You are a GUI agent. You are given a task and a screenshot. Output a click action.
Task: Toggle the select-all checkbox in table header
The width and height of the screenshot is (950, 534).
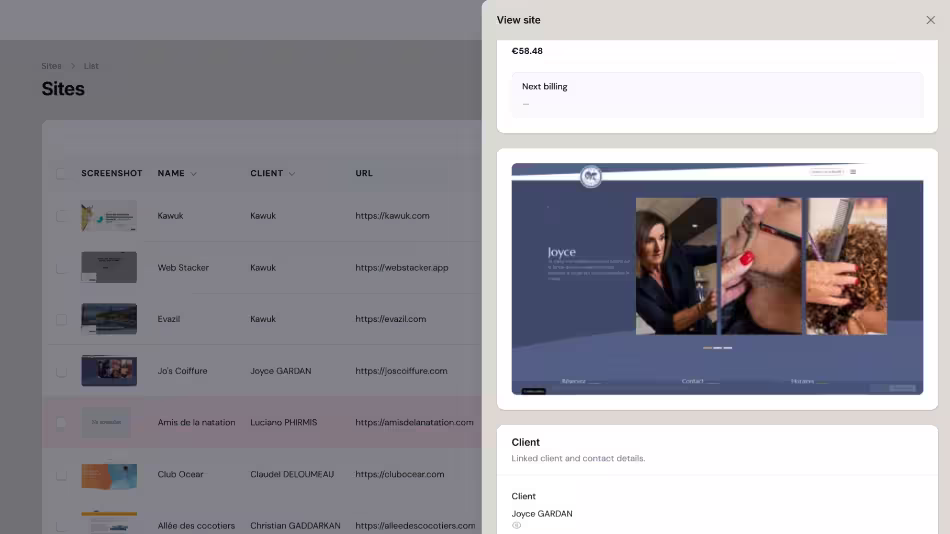click(x=61, y=173)
